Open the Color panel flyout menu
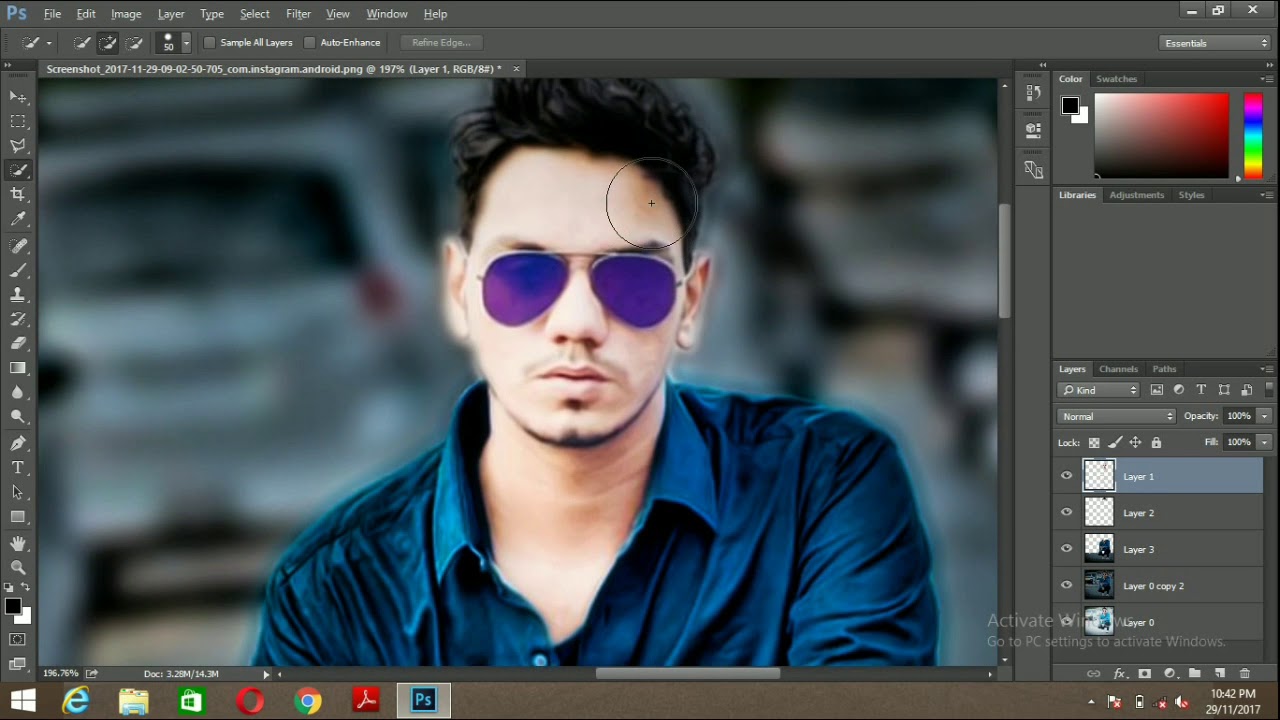This screenshot has width=1280, height=720. coord(1266,79)
